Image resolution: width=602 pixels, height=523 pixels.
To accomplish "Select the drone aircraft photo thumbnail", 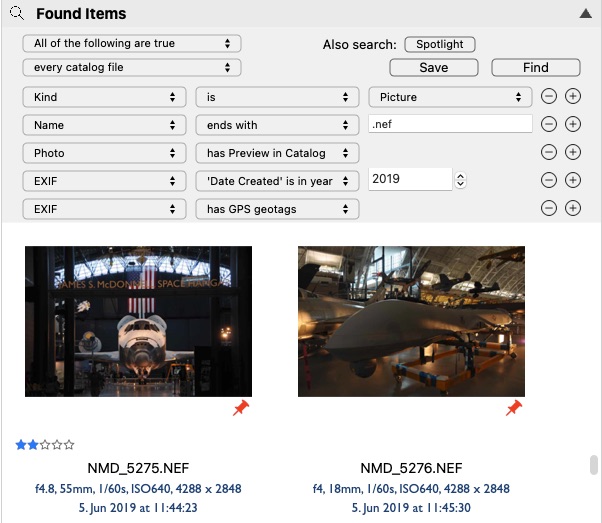I will point(411,321).
